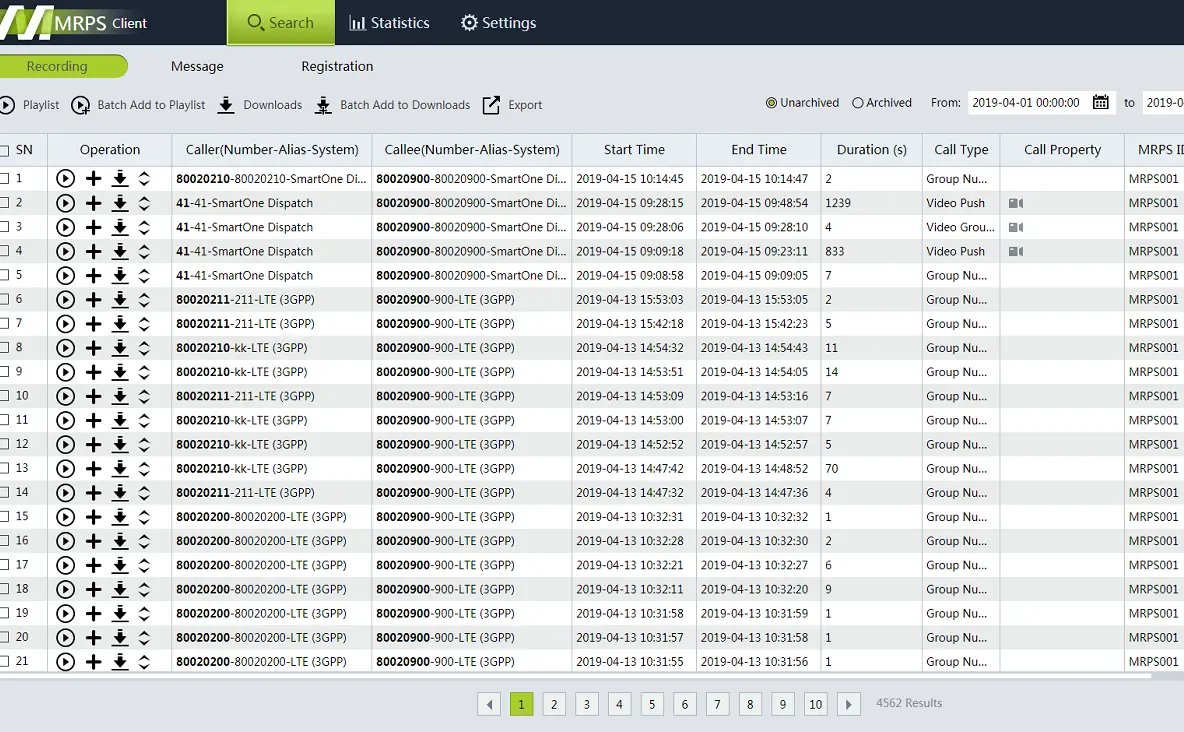The height and width of the screenshot is (732, 1184).
Task: Click the From date input field
Action: (x=1024, y=102)
